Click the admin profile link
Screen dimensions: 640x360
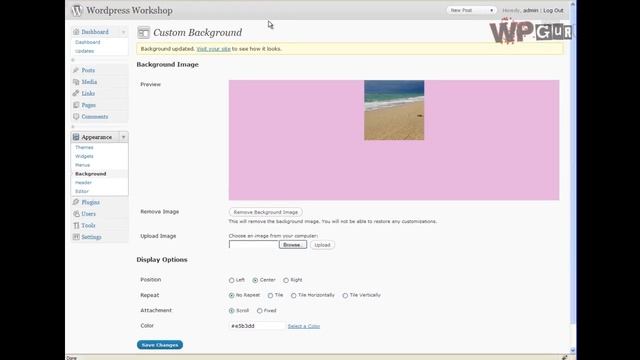click(531, 10)
